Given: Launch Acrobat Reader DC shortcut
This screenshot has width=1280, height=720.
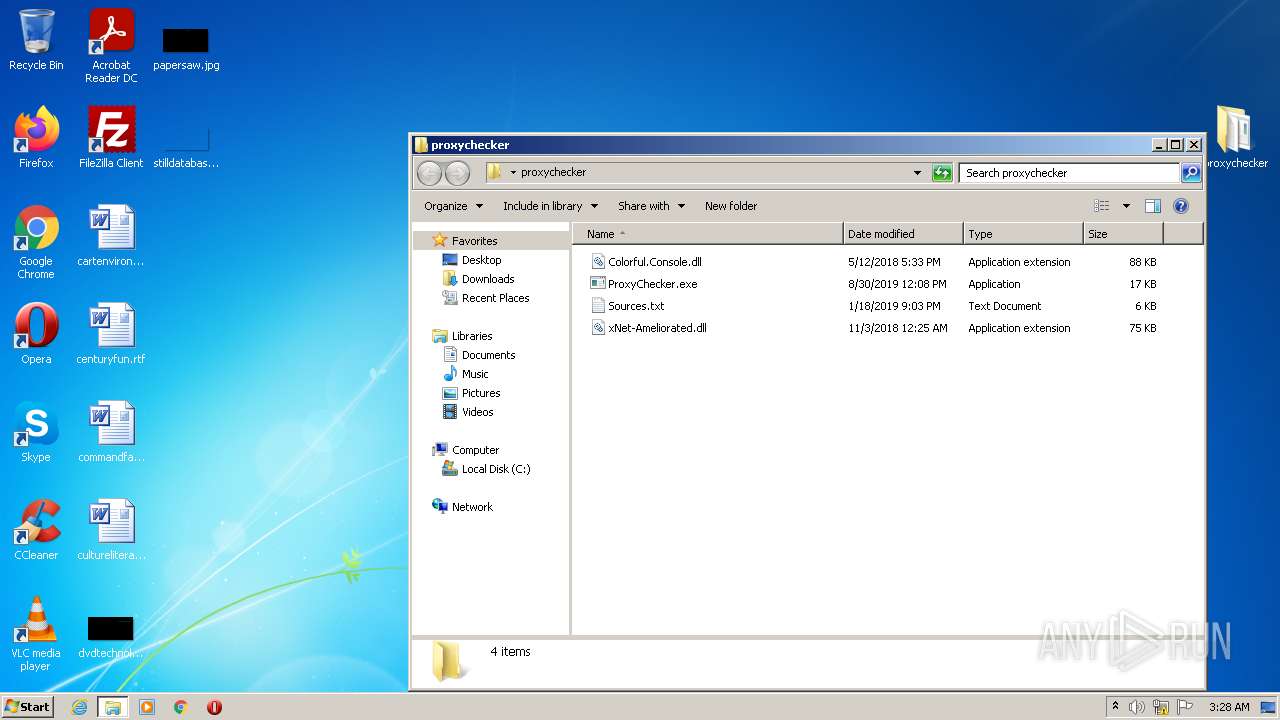Looking at the screenshot, I should (111, 46).
